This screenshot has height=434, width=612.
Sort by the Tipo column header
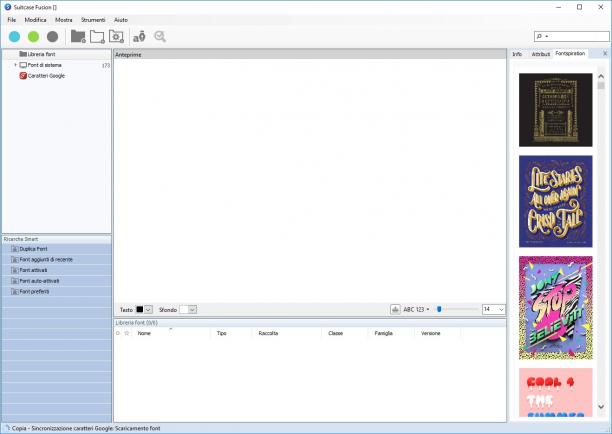pyautogui.click(x=231, y=333)
